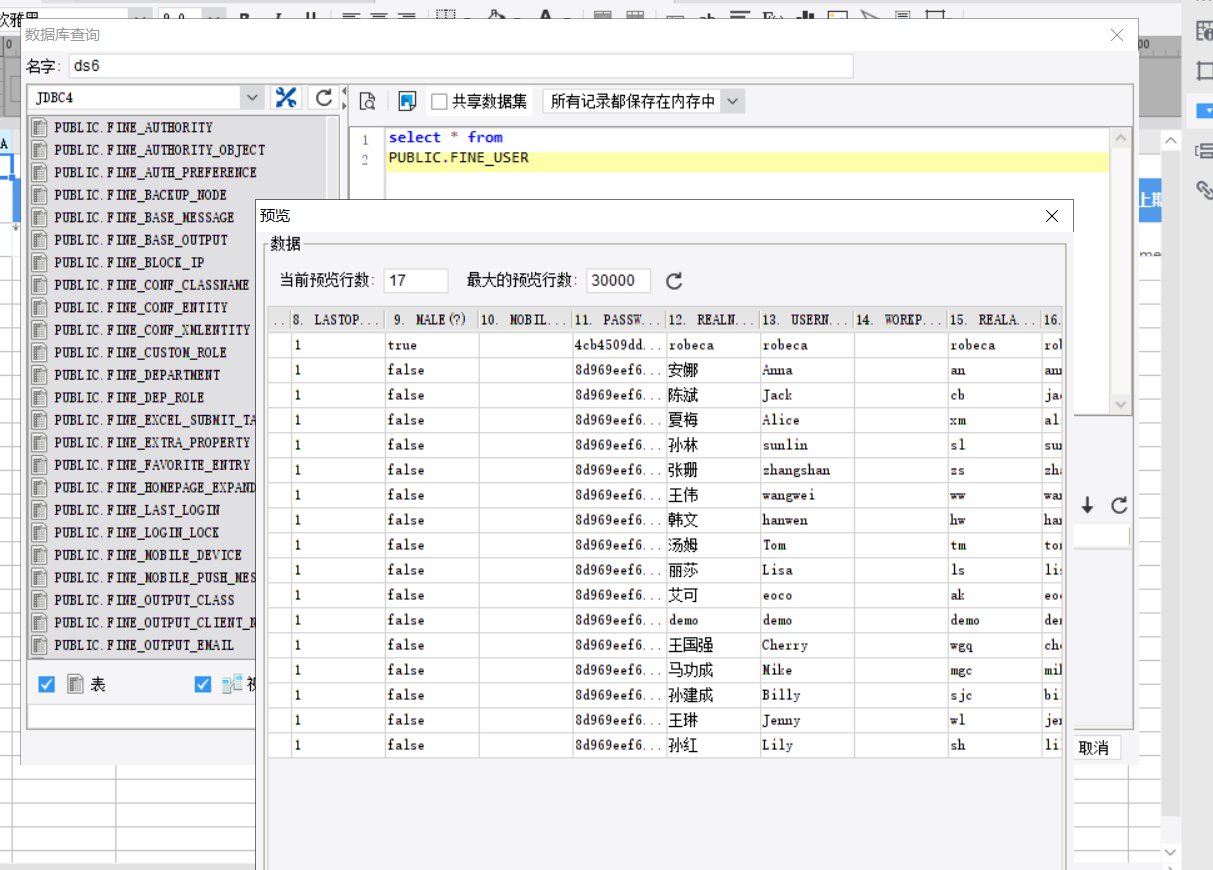Viewport: 1213px width, 870px height.
Task: Select PUBLIC.FINE_DEP_ROLE in table list
Action: 129,398
